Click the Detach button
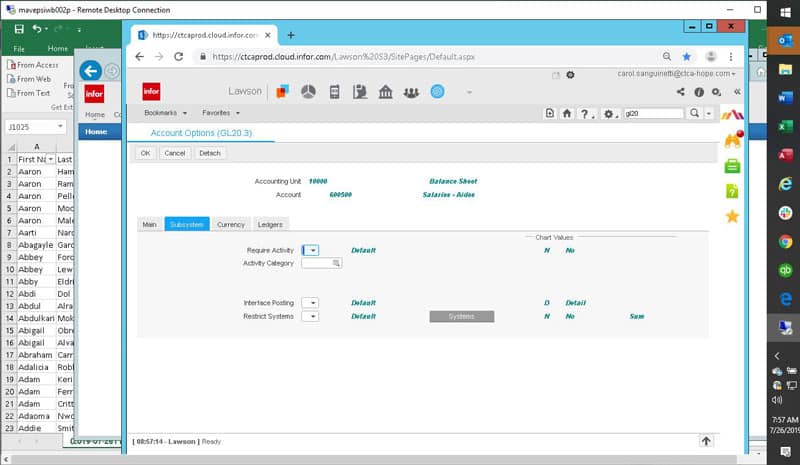 210,153
